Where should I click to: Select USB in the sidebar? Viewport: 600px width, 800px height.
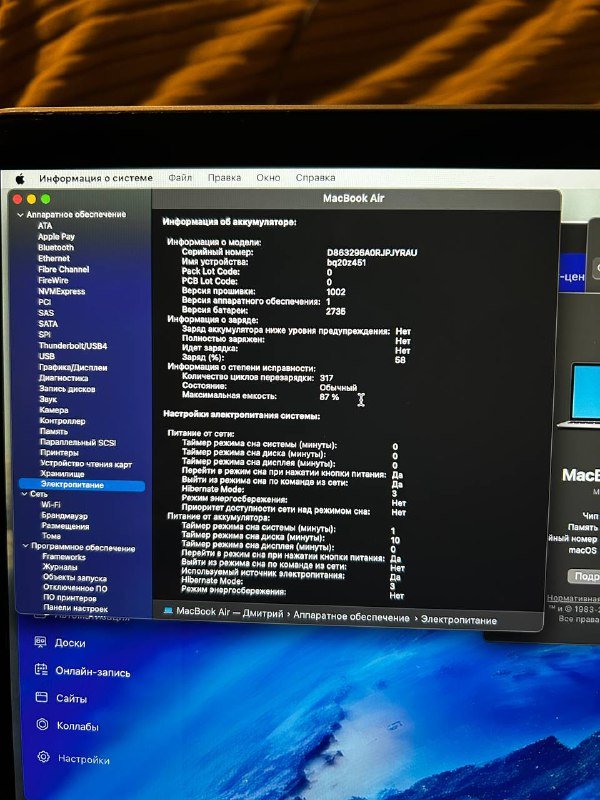coord(46,356)
